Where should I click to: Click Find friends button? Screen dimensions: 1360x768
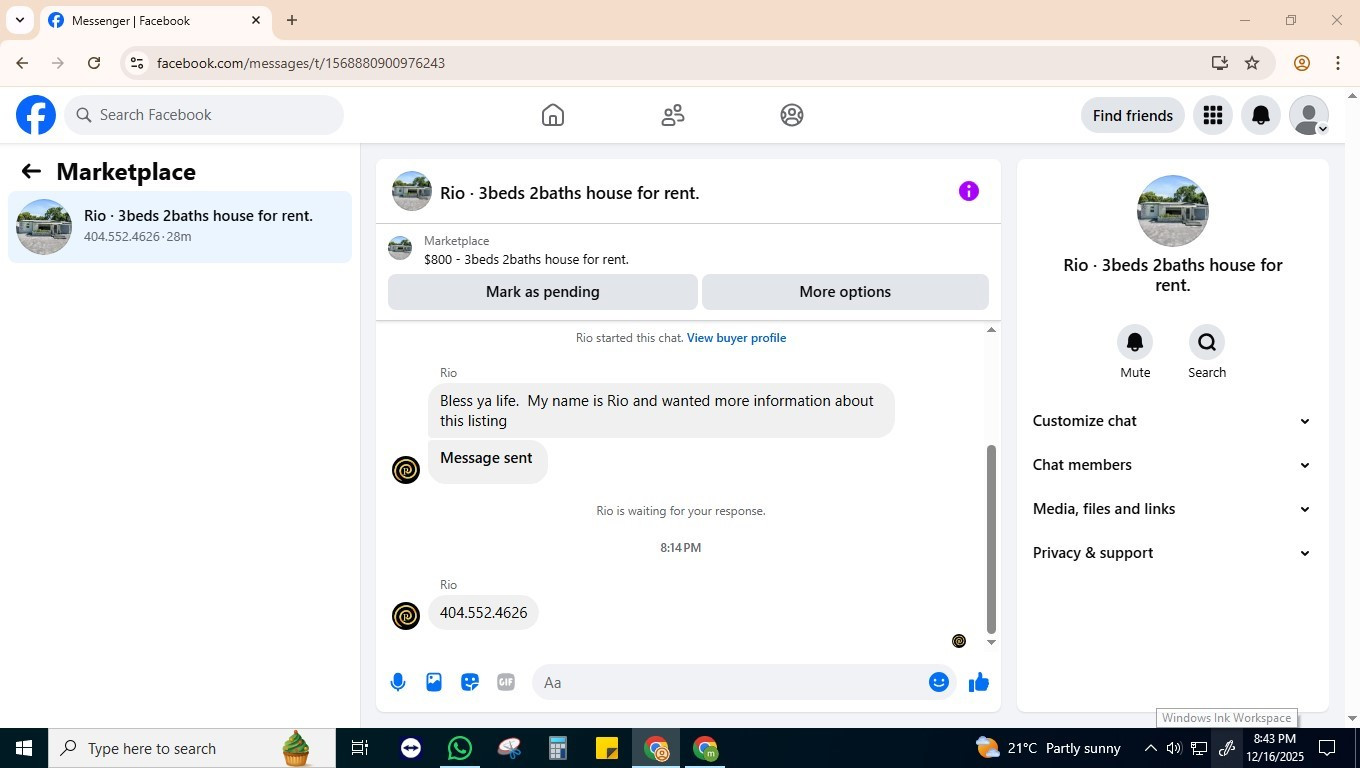point(1133,115)
